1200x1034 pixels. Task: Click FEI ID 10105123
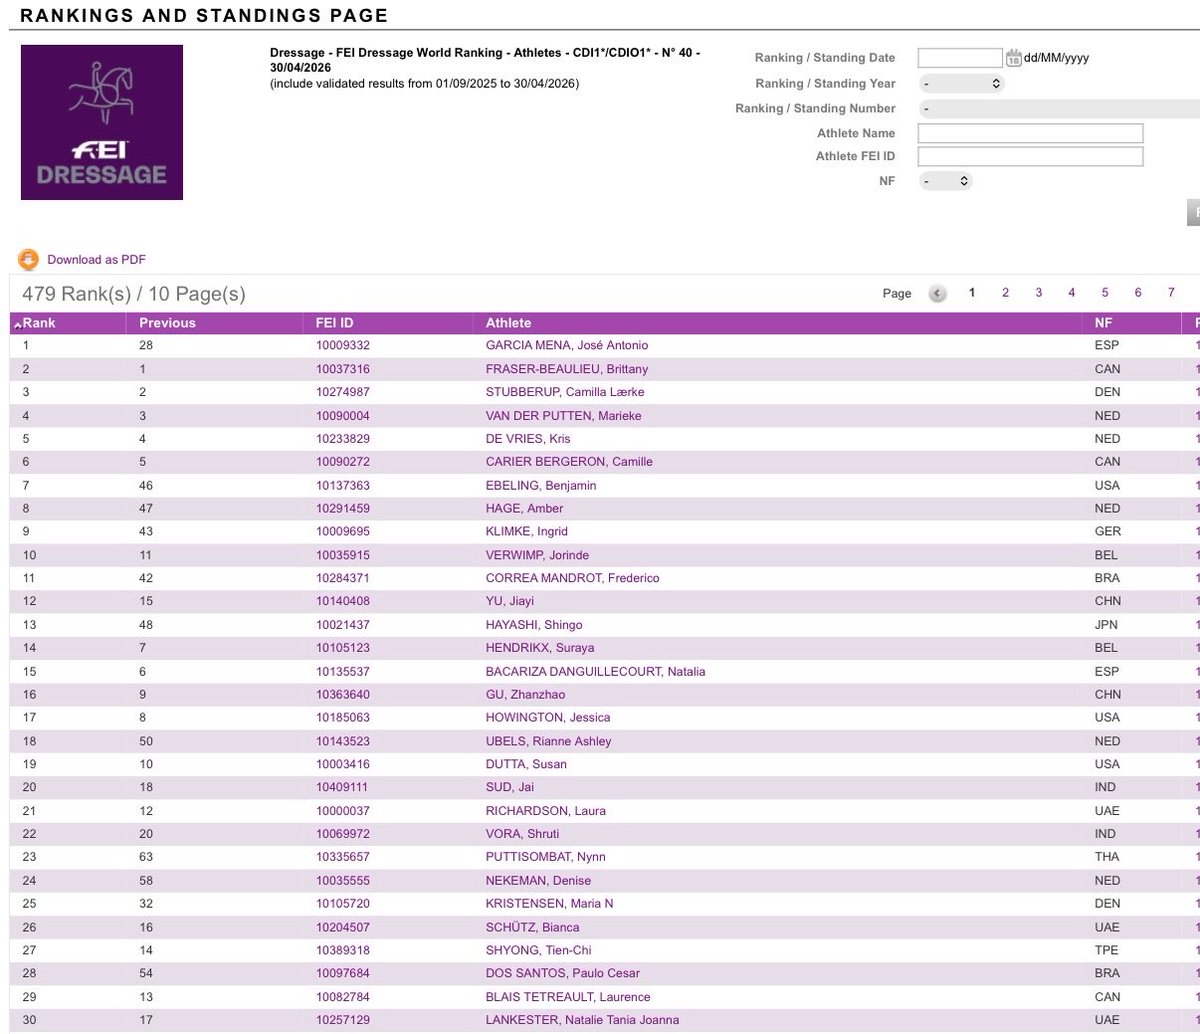[x=343, y=648]
